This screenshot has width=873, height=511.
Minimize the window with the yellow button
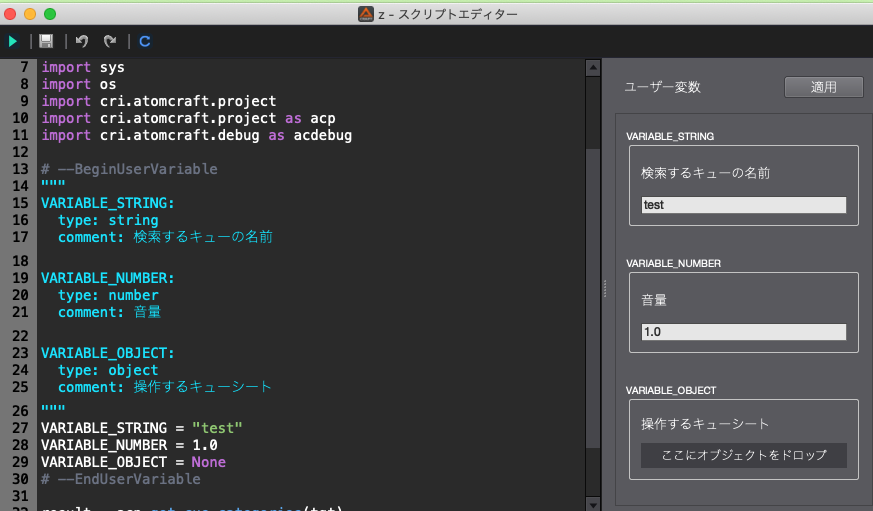[x=30, y=14]
